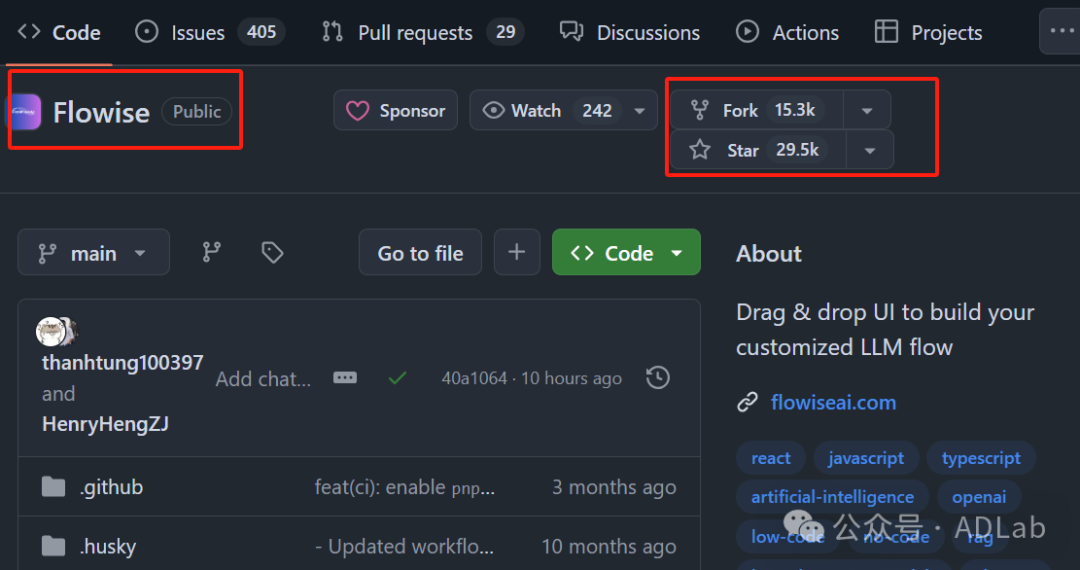Open the Projects tab
1080x570 pixels.
(928, 32)
